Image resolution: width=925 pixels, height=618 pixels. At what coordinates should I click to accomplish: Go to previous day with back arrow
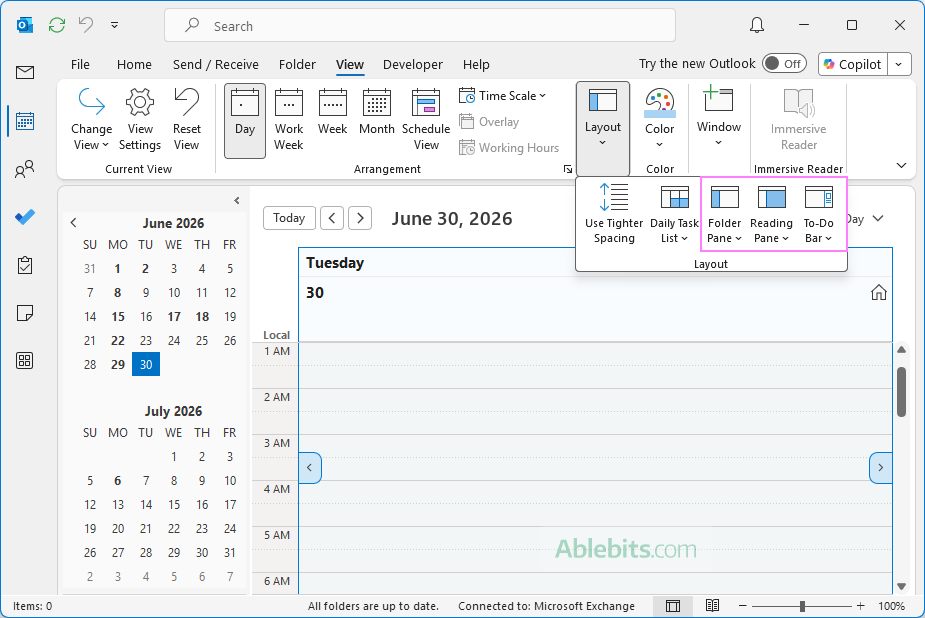click(332, 218)
